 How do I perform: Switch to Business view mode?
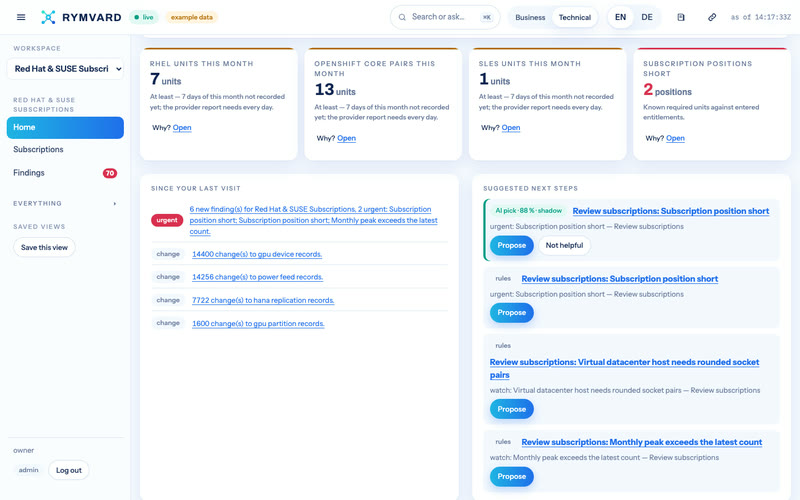click(530, 17)
